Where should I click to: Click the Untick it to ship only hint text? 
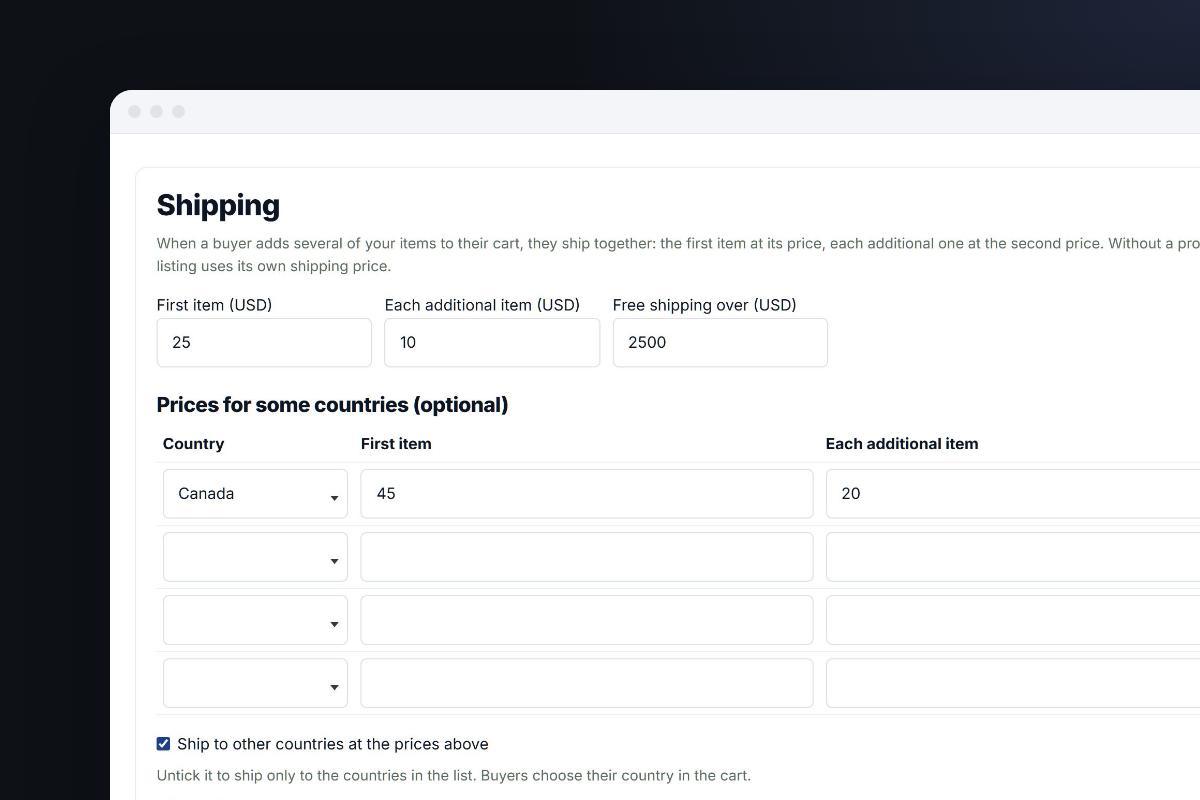pos(453,775)
